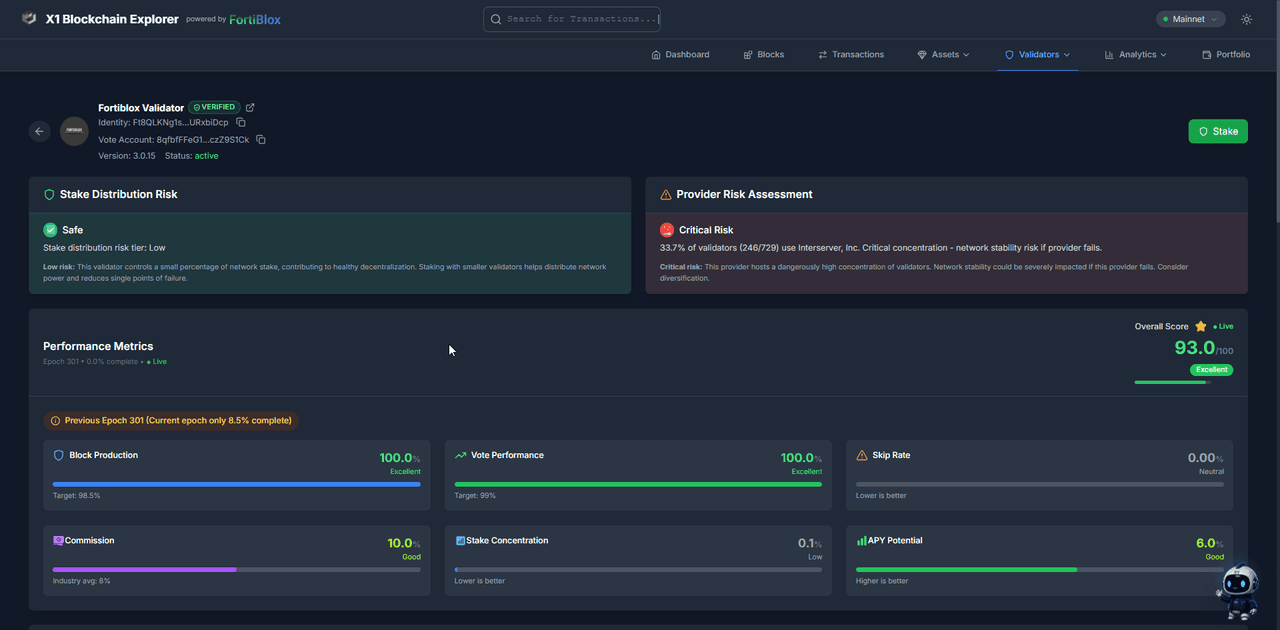Click the Safe green check icon
The width and height of the screenshot is (1280, 630).
tap(50, 230)
